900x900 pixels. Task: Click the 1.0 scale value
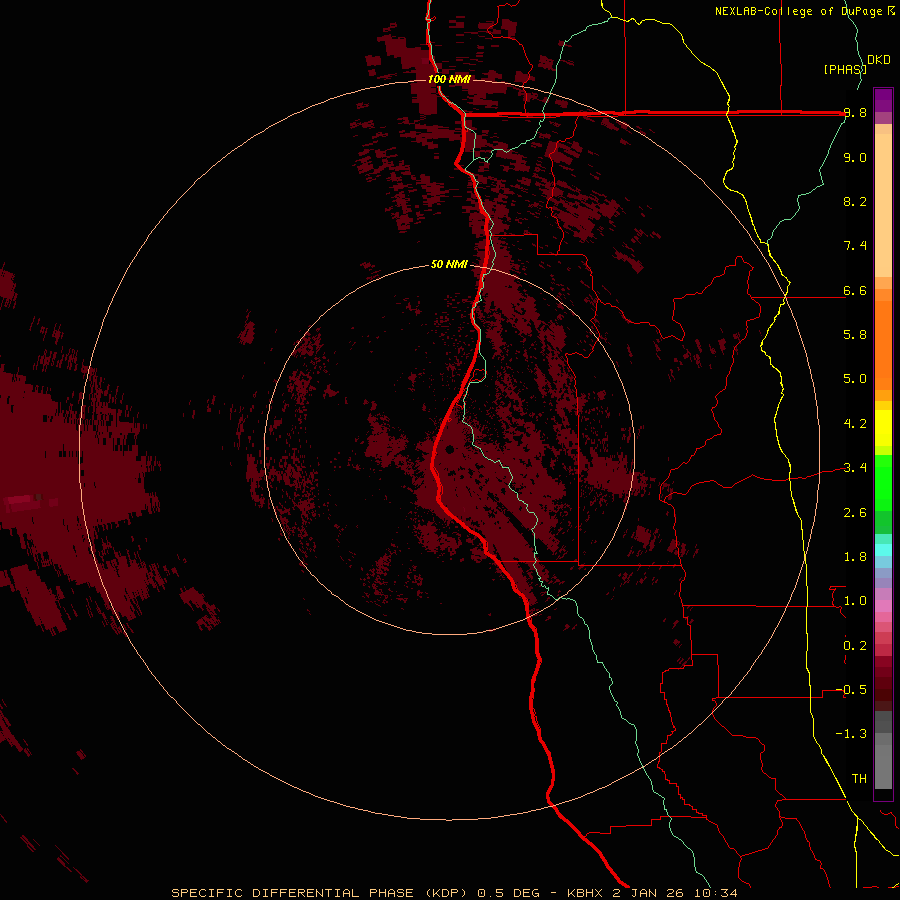tap(855, 601)
